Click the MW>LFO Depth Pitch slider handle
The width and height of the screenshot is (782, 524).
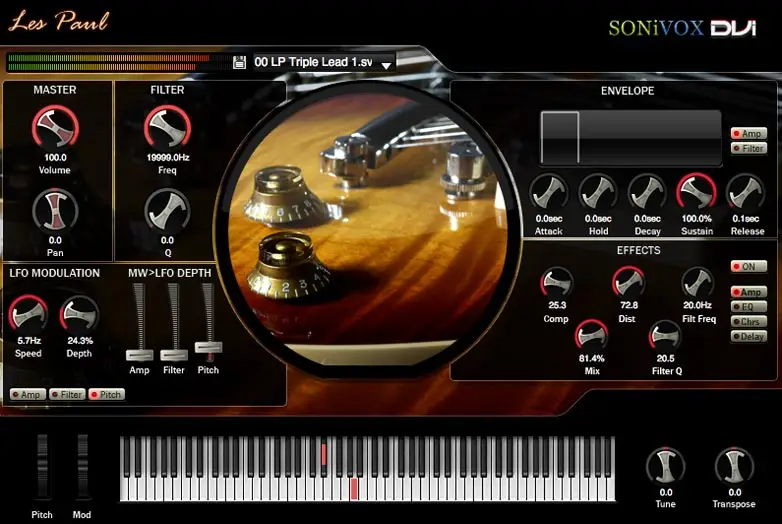pyautogui.click(x=208, y=348)
